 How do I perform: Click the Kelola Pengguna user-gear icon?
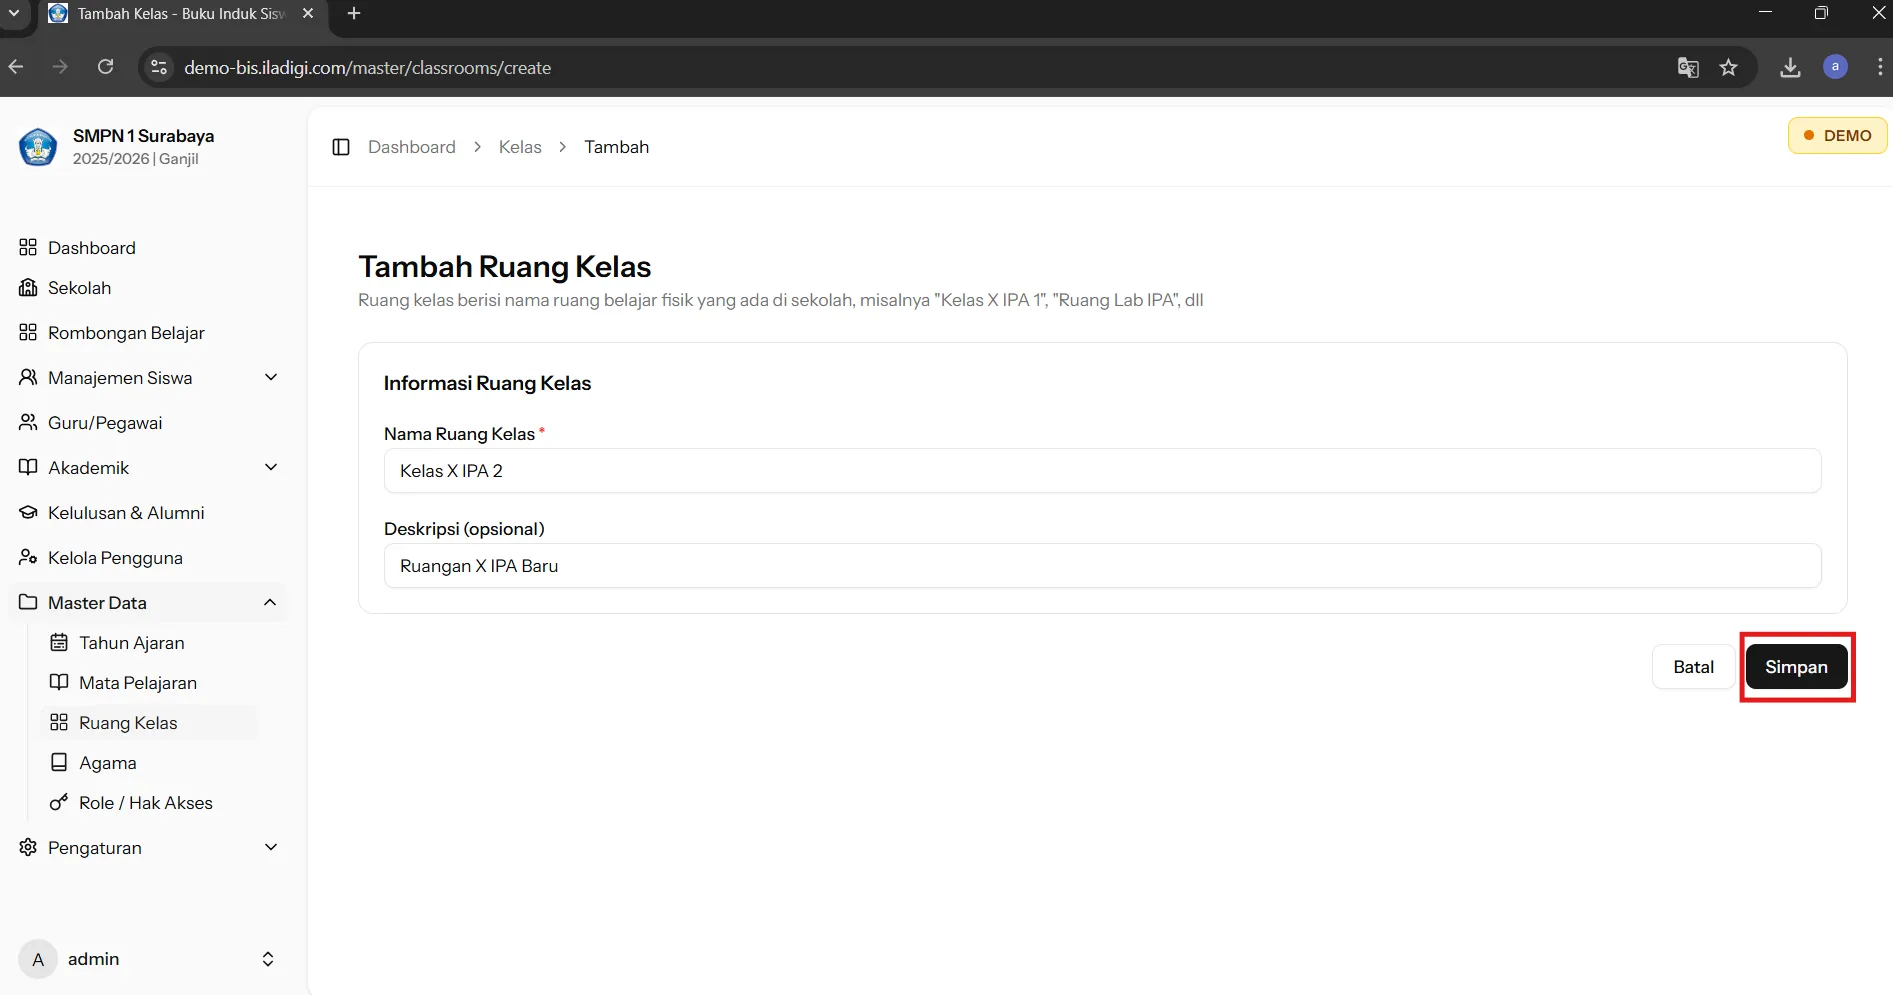click(28, 557)
